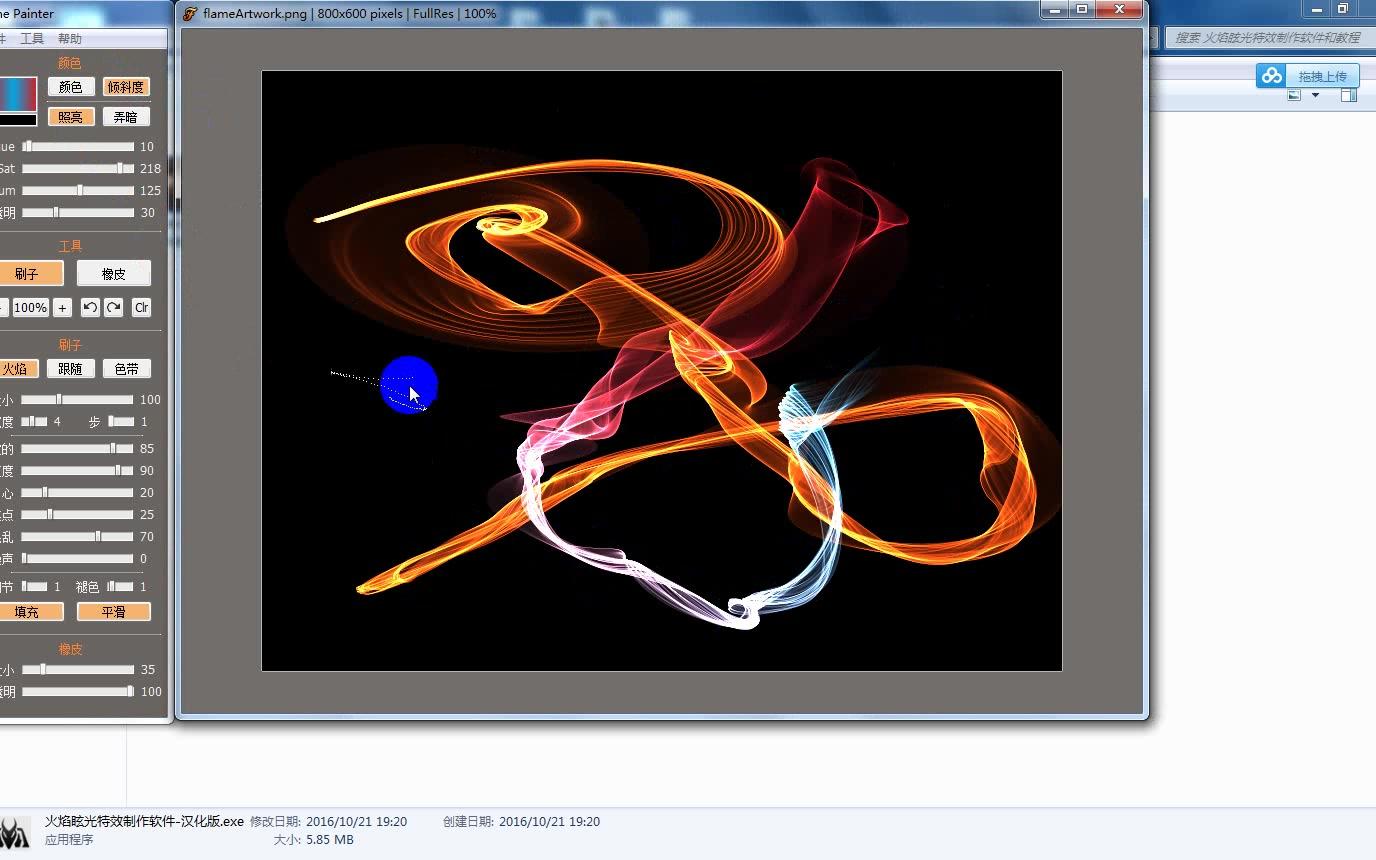Image resolution: width=1376 pixels, height=860 pixels.
Task: Toggle the 倾斜度 gradient mode
Action: [x=126, y=87]
